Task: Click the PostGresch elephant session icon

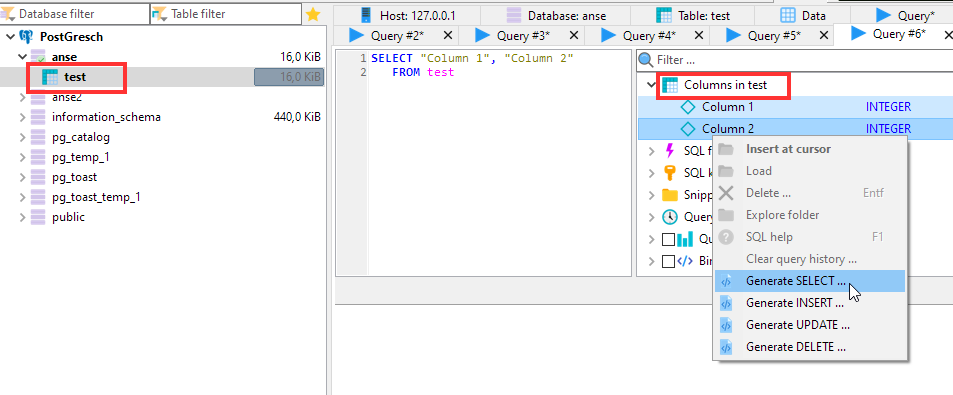Action: pos(27,36)
